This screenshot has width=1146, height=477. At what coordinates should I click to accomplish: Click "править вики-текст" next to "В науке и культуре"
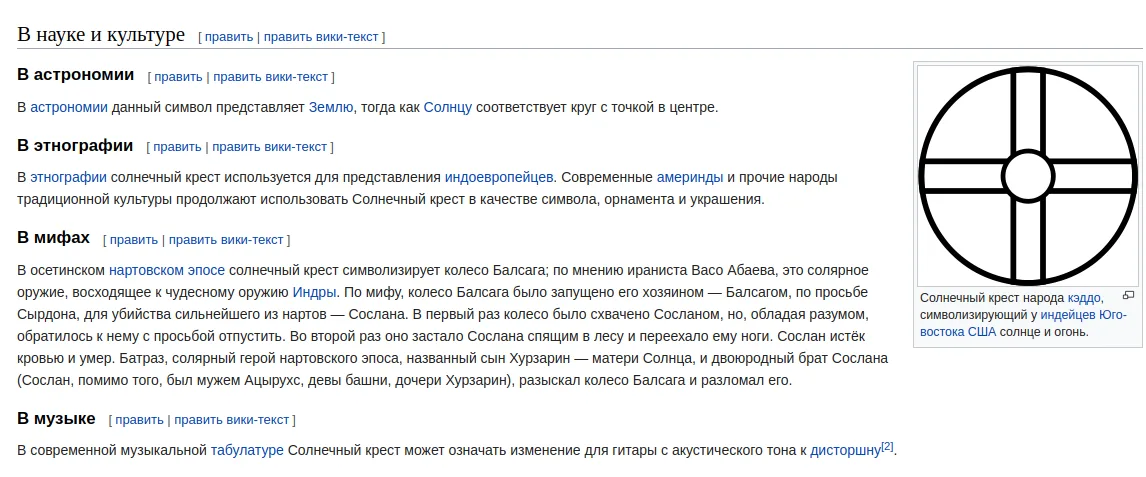[x=322, y=37]
